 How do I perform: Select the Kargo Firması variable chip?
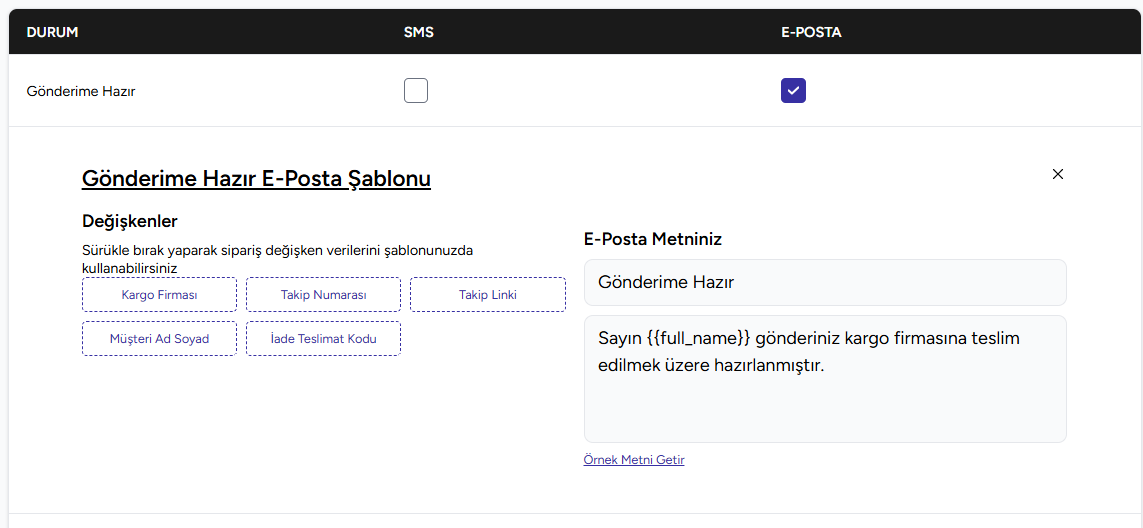click(x=159, y=295)
